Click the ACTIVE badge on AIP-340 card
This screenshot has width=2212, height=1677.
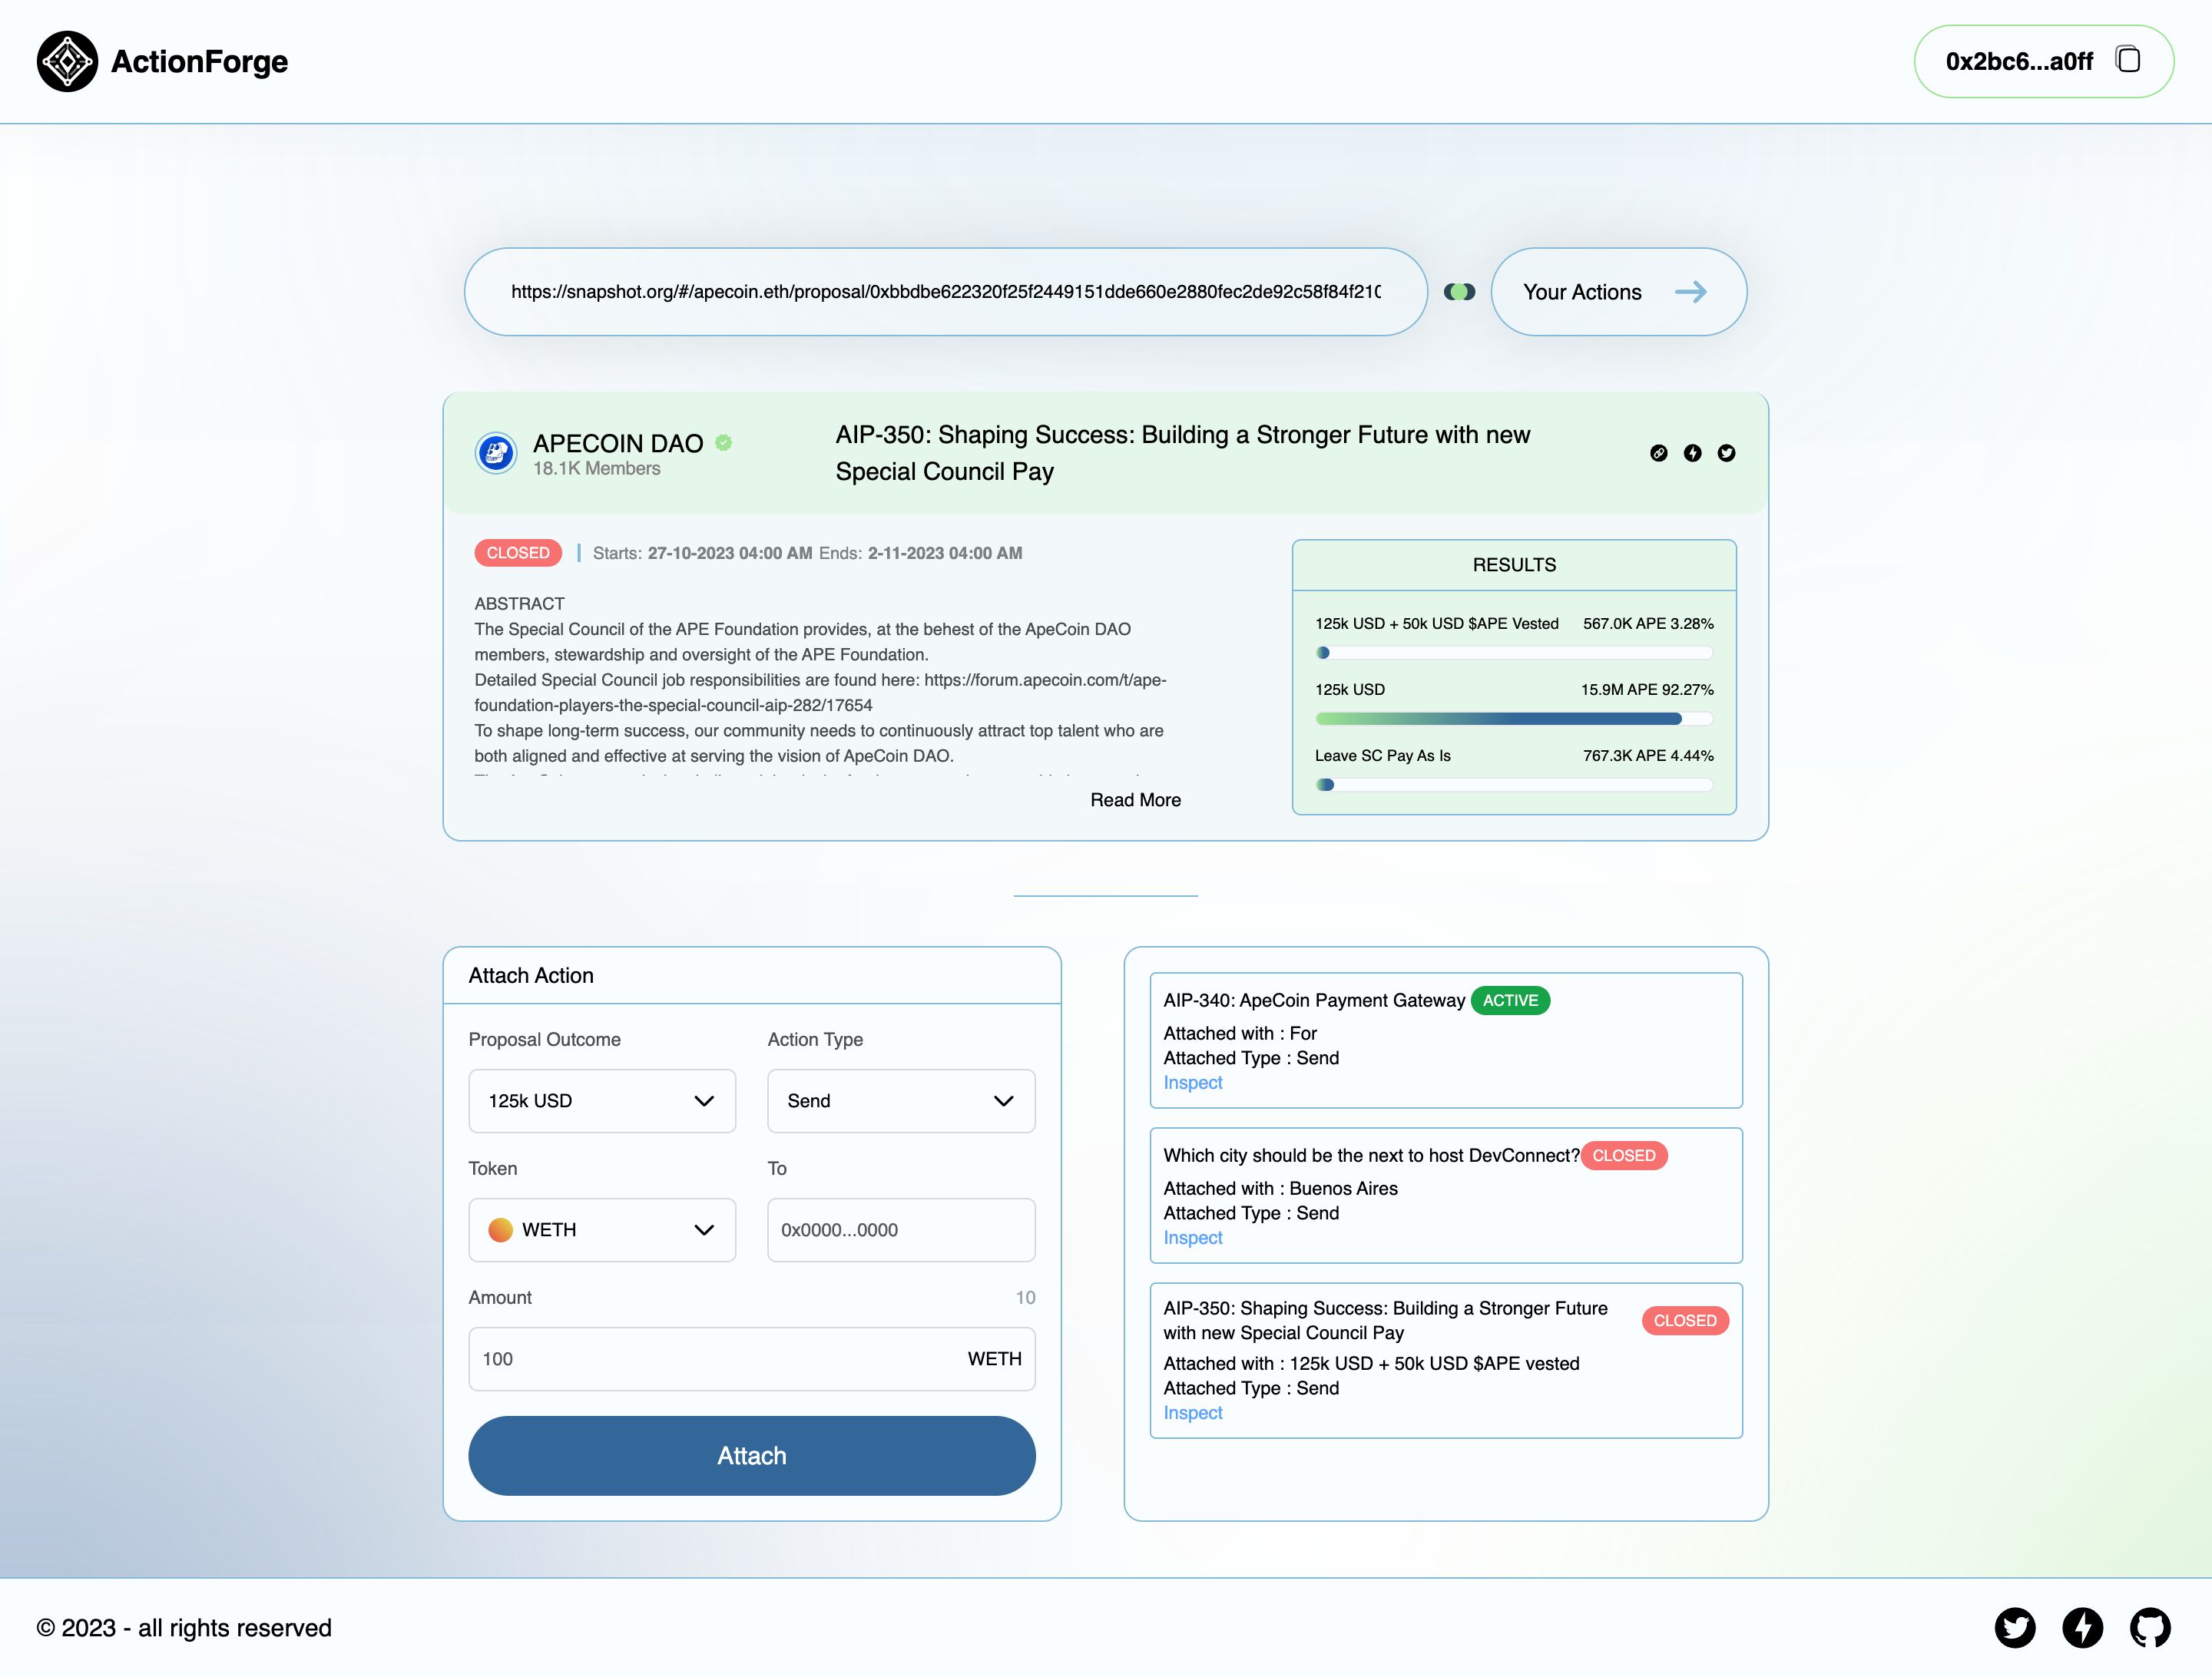click(x=1510, y=1001)
